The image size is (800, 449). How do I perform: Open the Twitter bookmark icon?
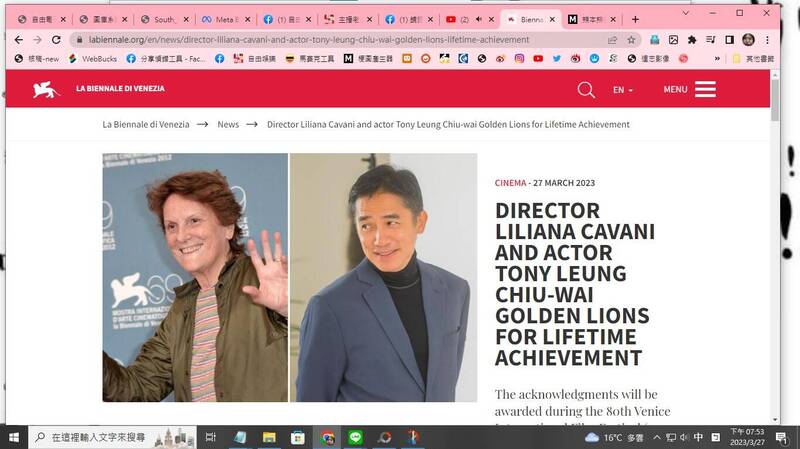point(557,59)
